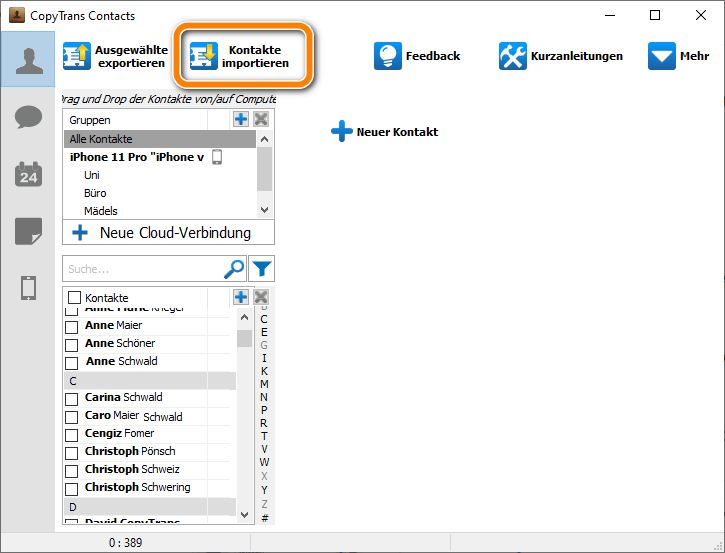Click Kontakte importieren toolbar button
Image resolution: width=725 pixels, height=553 pixels.
click(x=240, y=56)
